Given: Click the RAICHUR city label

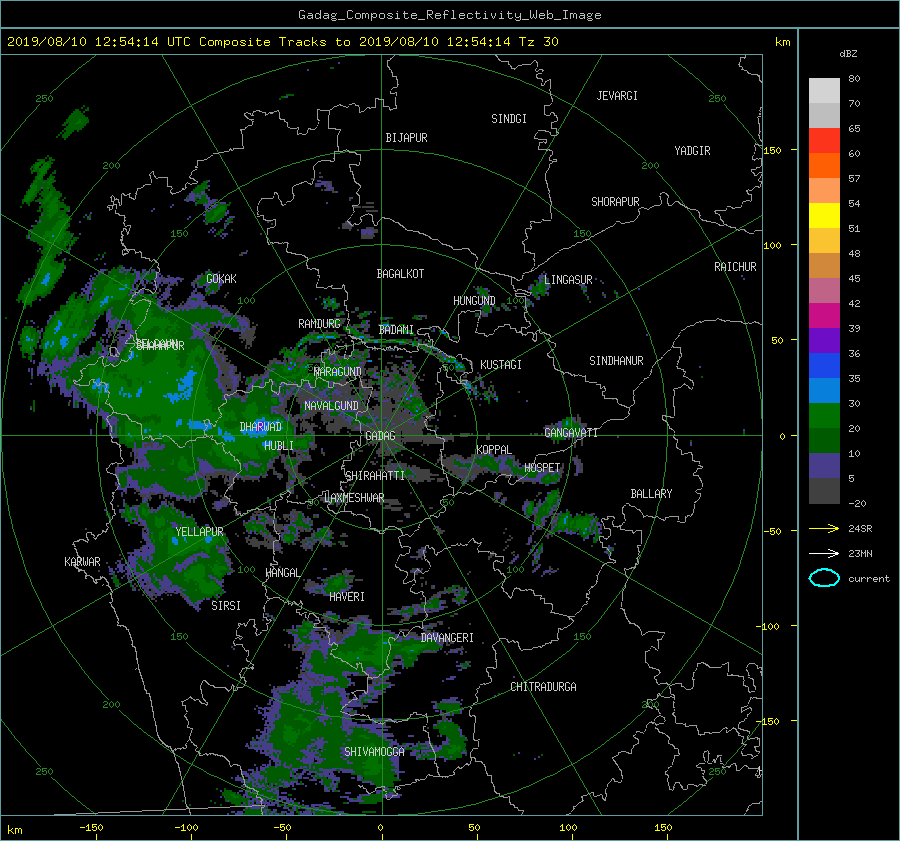Looking at the screenshot, I should [x=735, y=267].
